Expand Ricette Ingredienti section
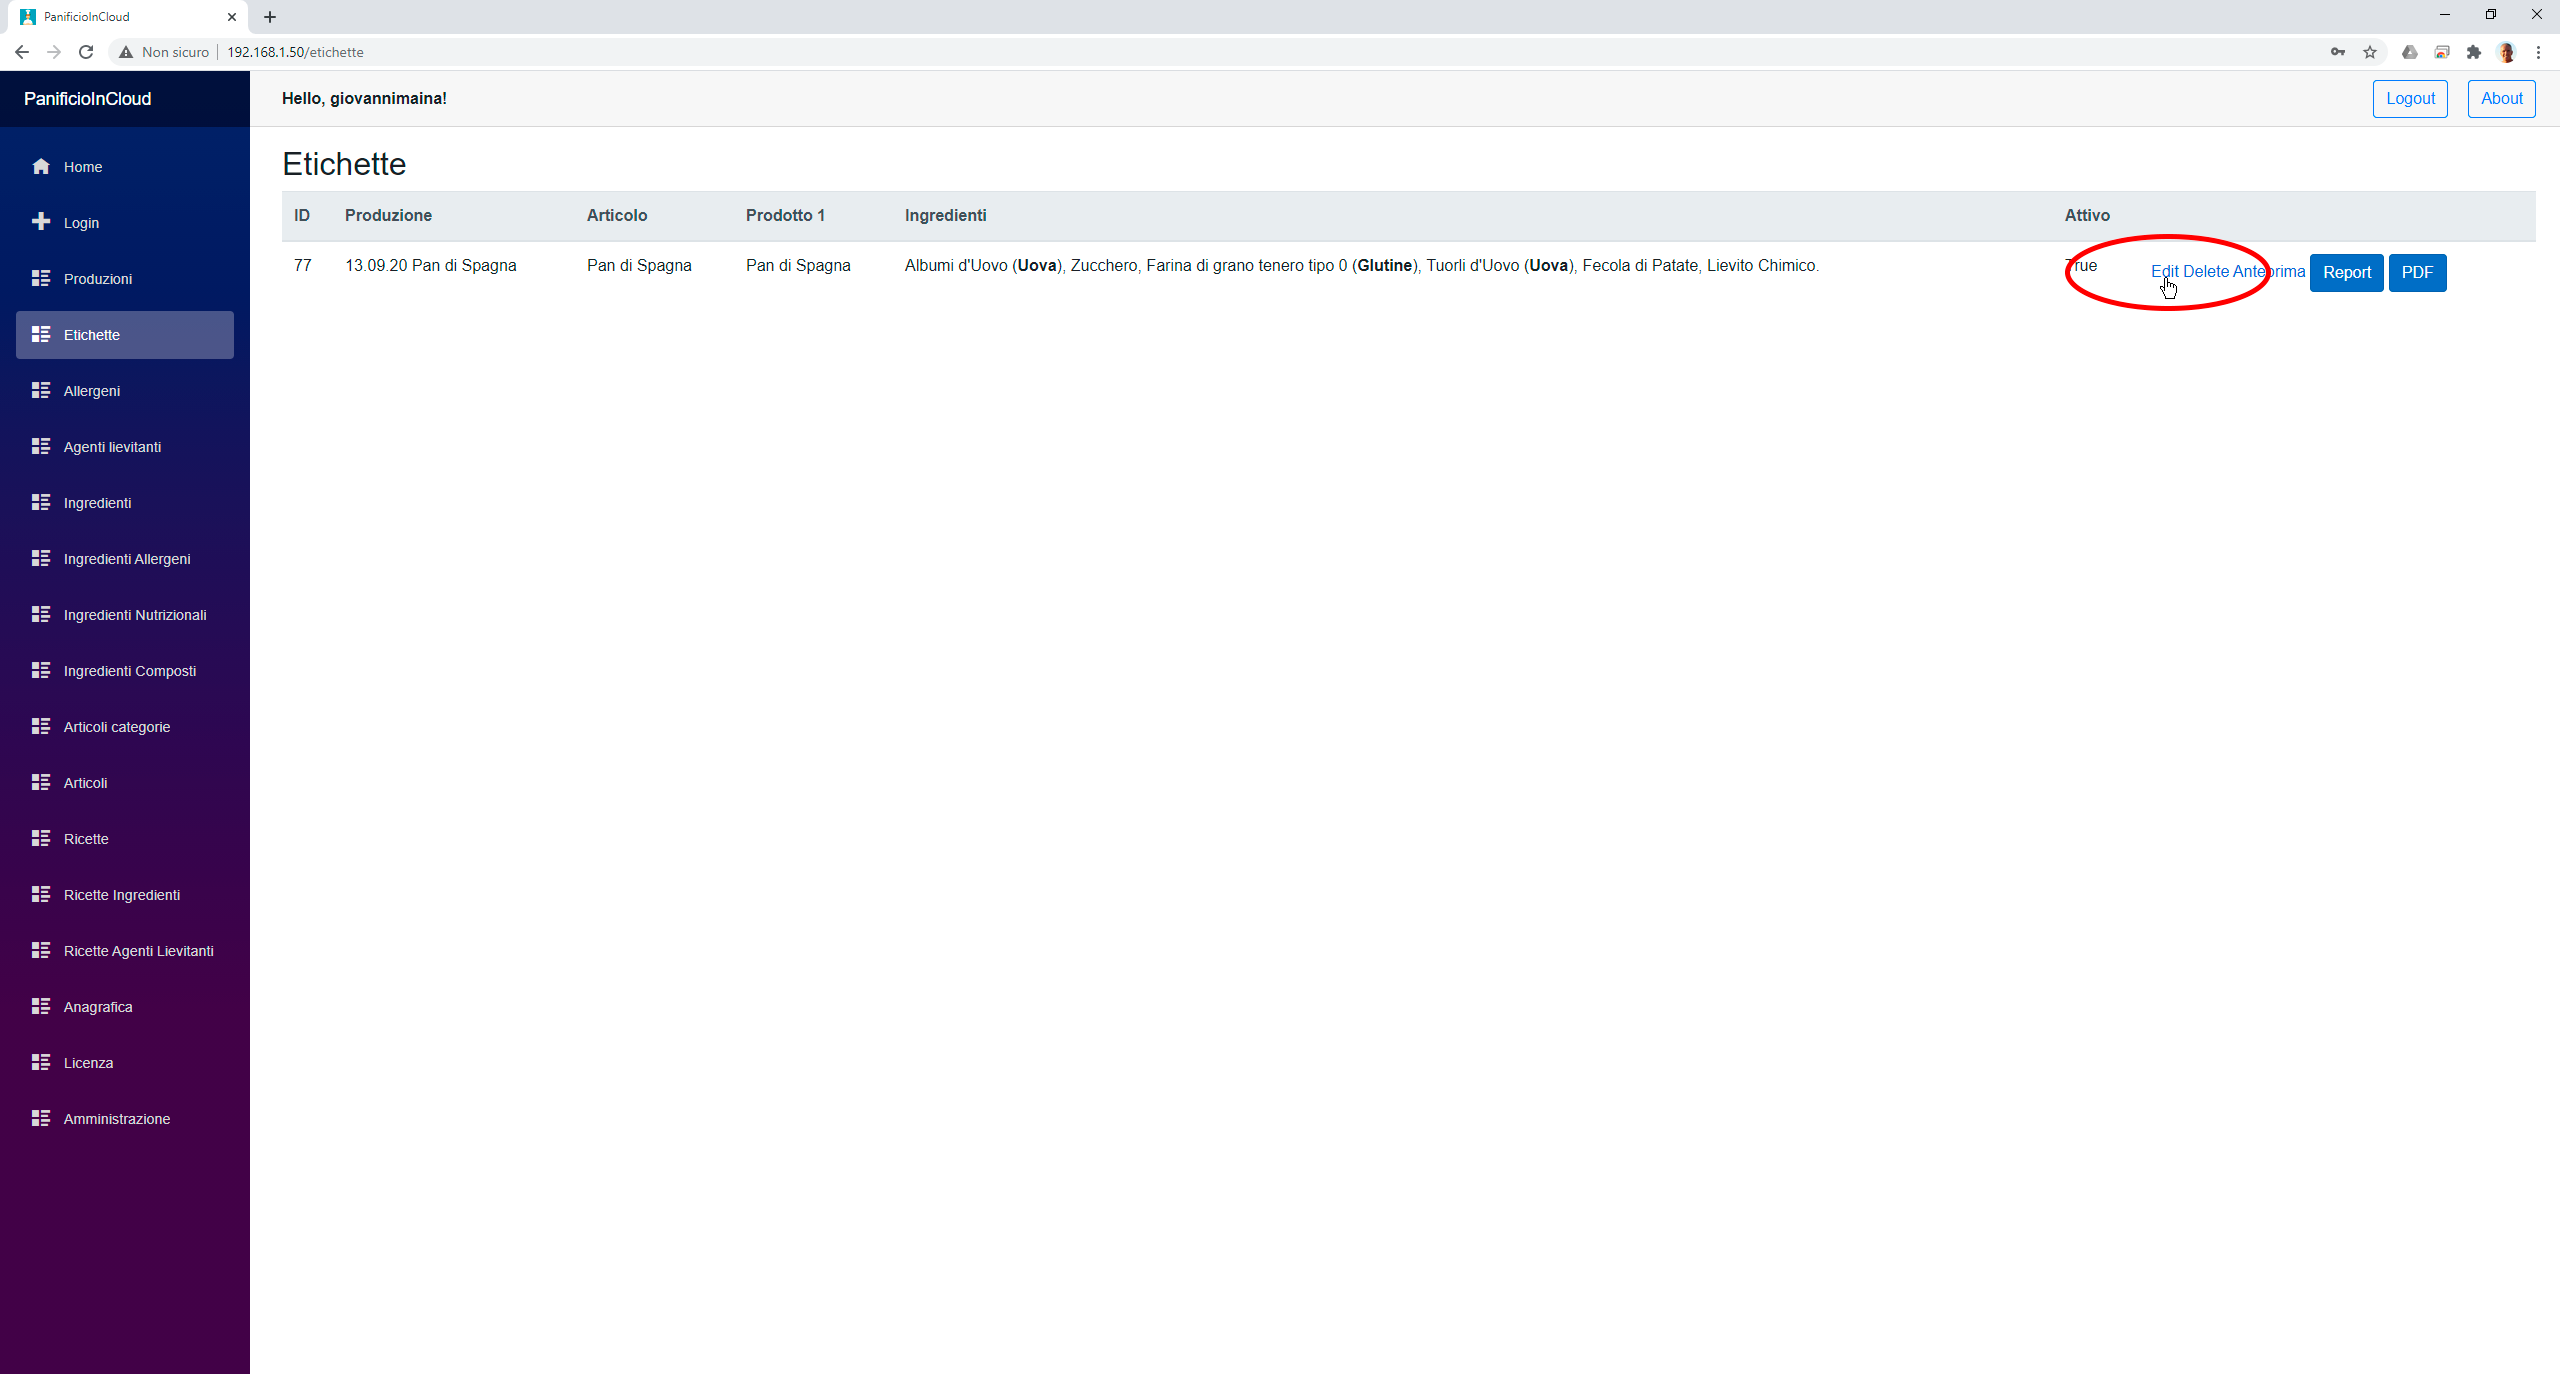This screenshot has width=2560, height=1374. click(x=122, y=893)
